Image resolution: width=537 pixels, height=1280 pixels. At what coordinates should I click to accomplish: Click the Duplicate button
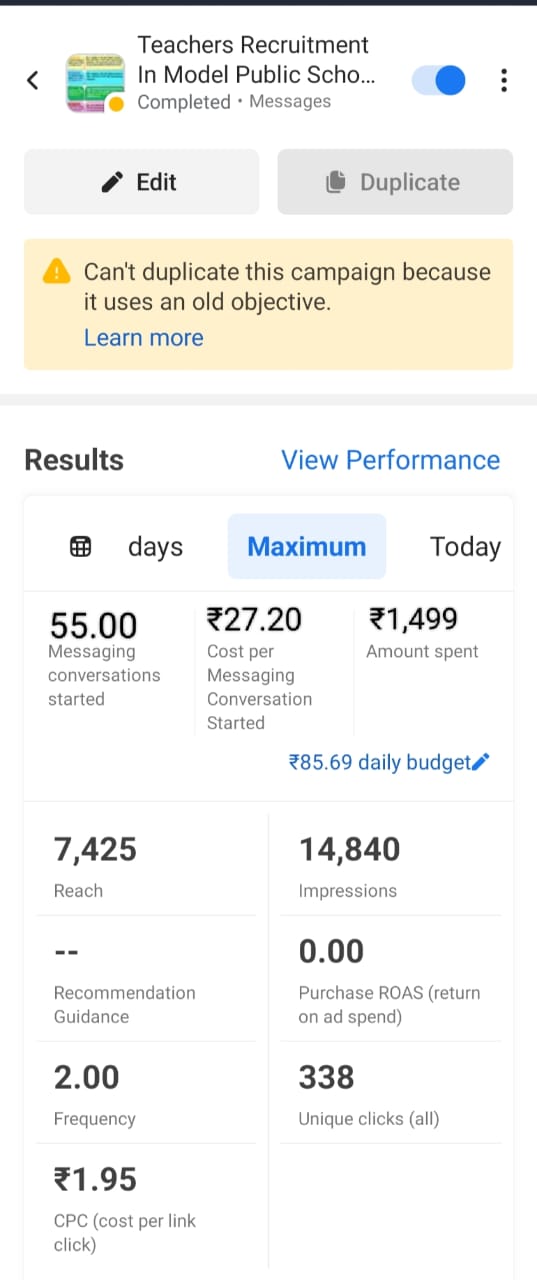coord(395,182)
